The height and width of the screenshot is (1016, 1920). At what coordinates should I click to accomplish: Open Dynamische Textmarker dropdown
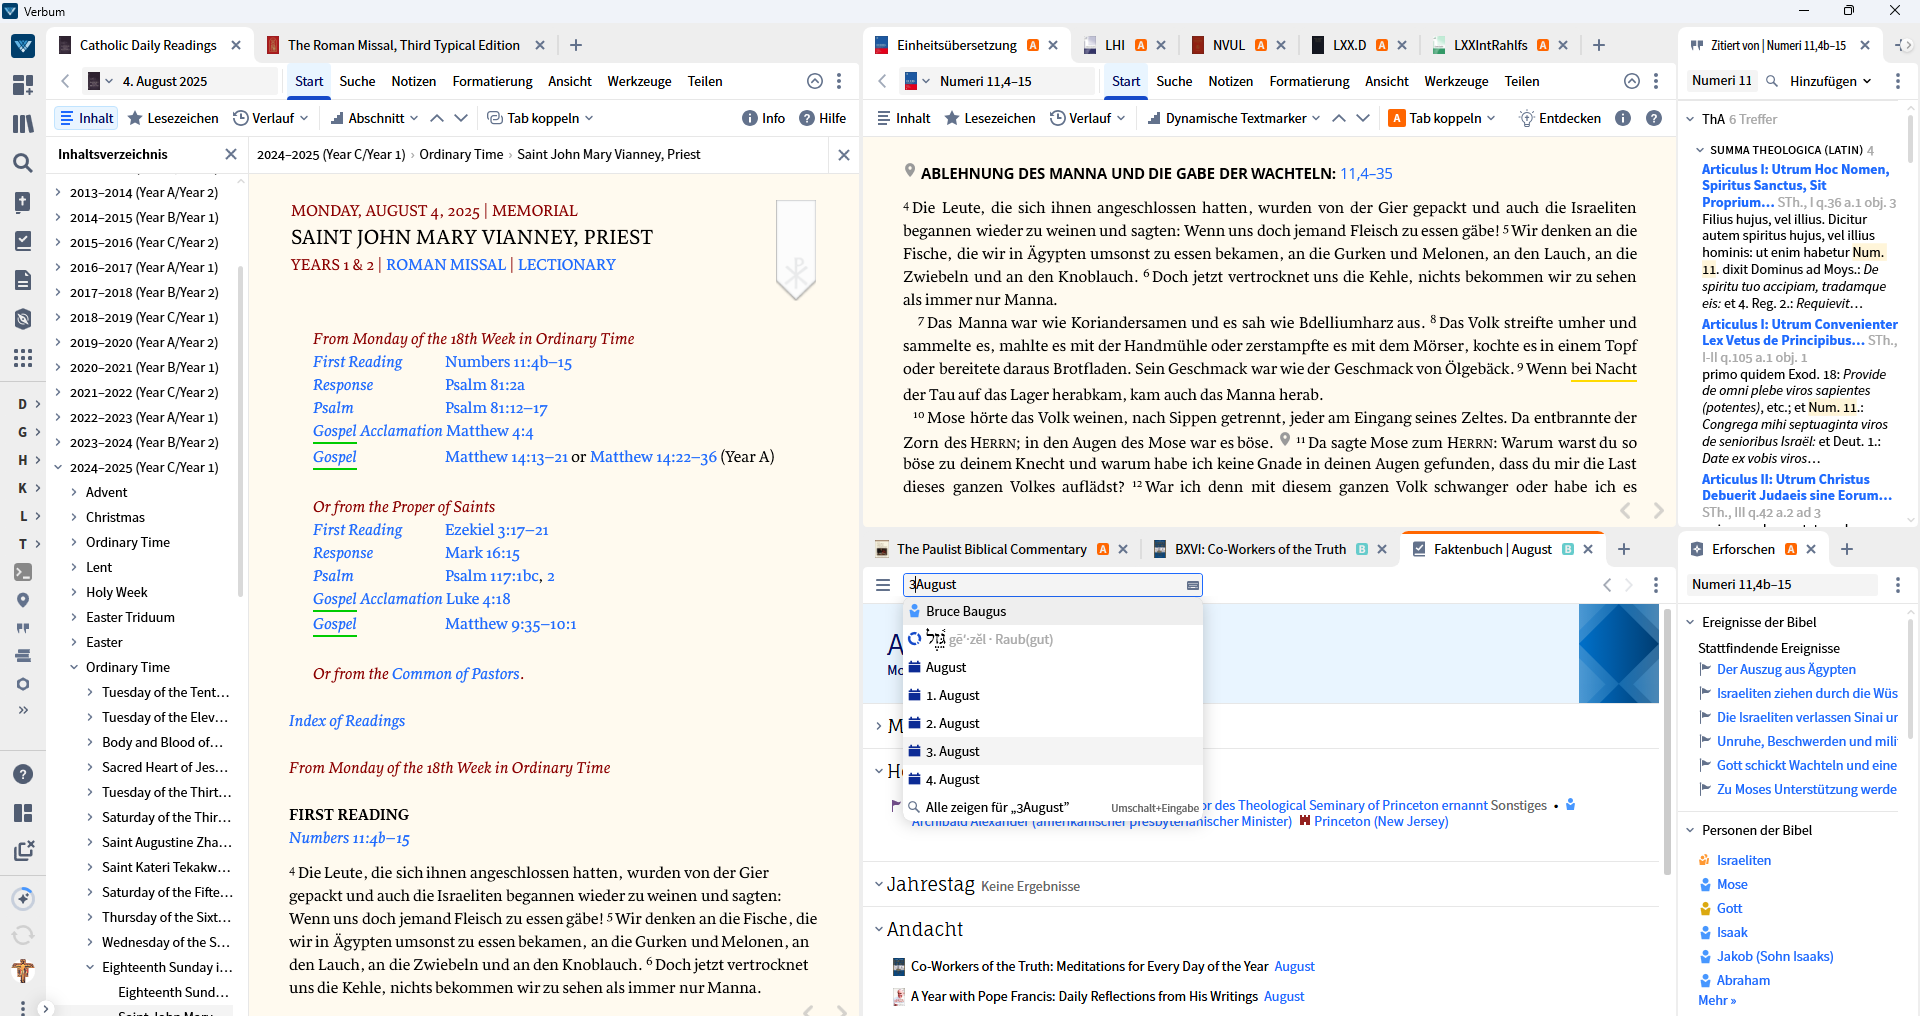(1234, 118)
